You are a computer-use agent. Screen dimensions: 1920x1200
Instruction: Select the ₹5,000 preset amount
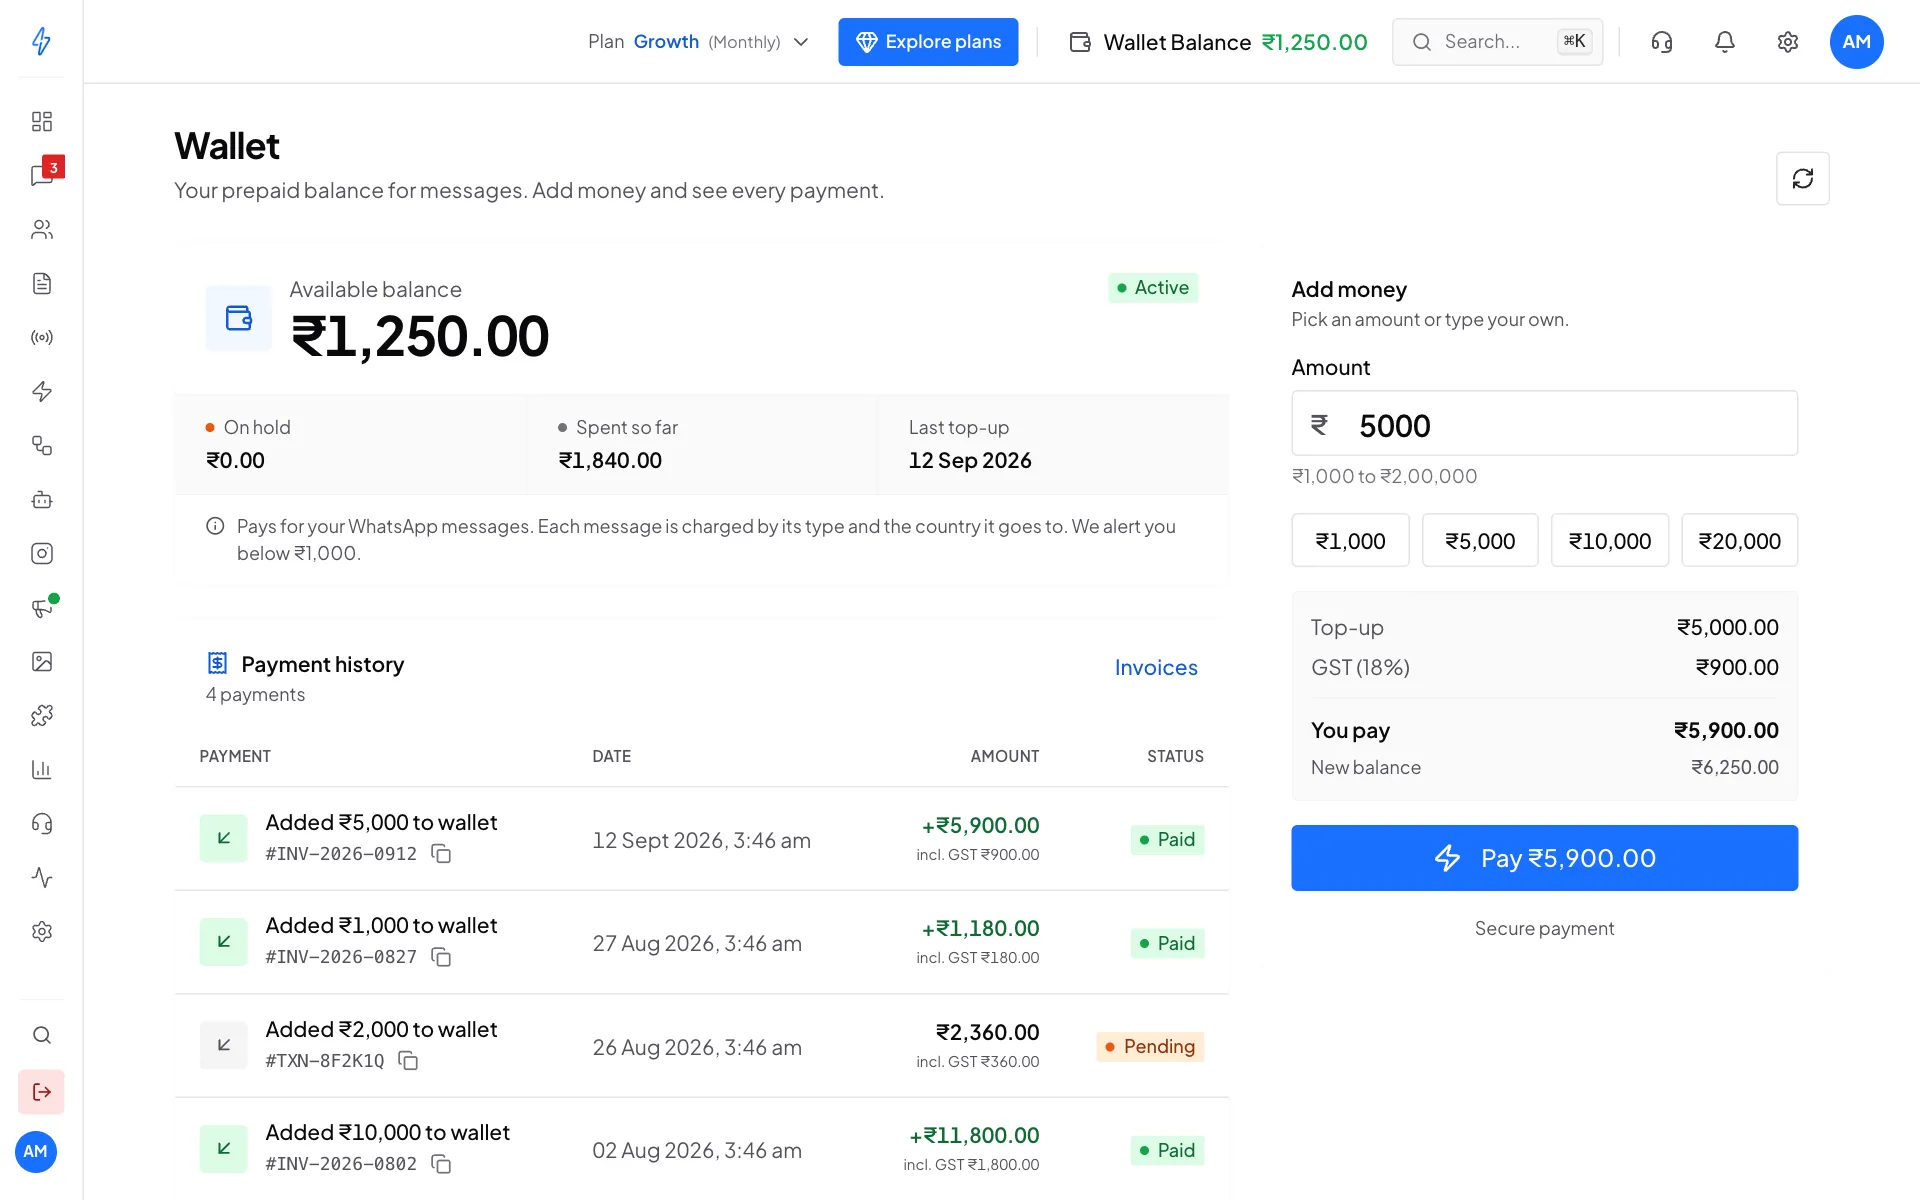[x=1480, y=541]
